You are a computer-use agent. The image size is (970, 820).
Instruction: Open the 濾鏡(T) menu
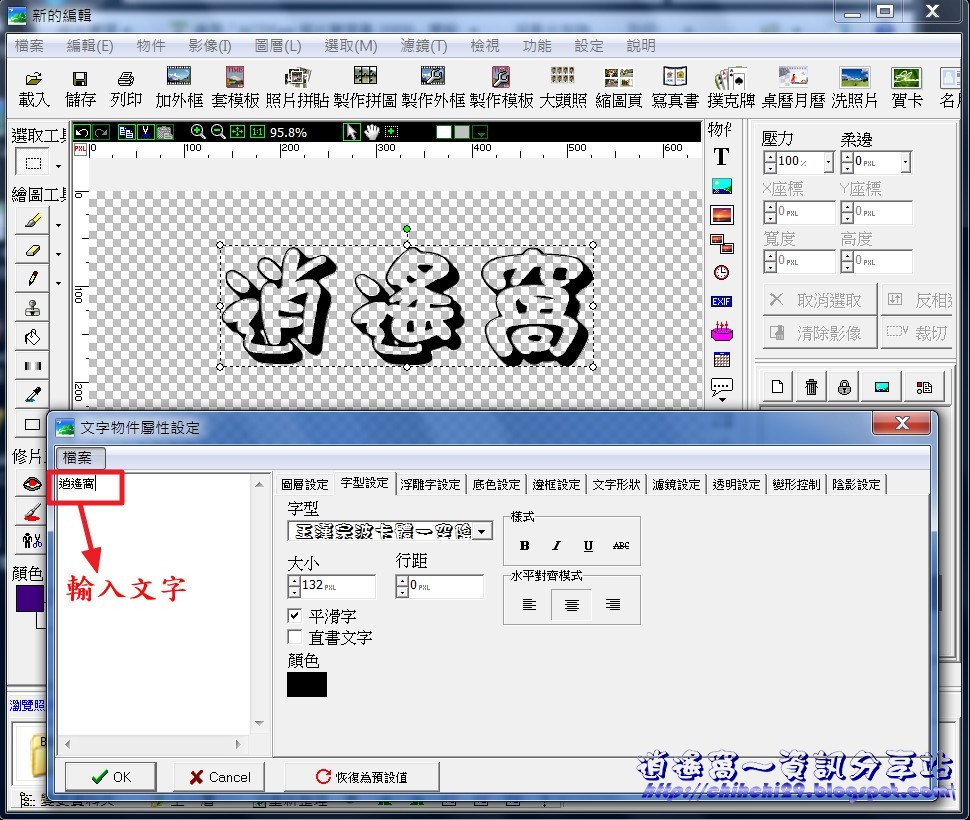click(x=424, y=46)
